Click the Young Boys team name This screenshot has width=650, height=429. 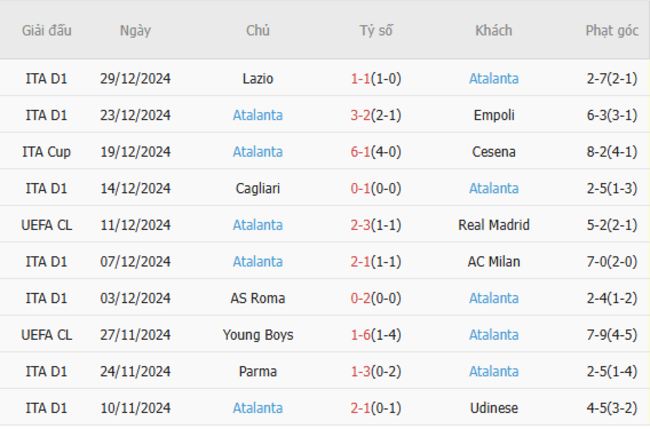[x=257, y=335]
